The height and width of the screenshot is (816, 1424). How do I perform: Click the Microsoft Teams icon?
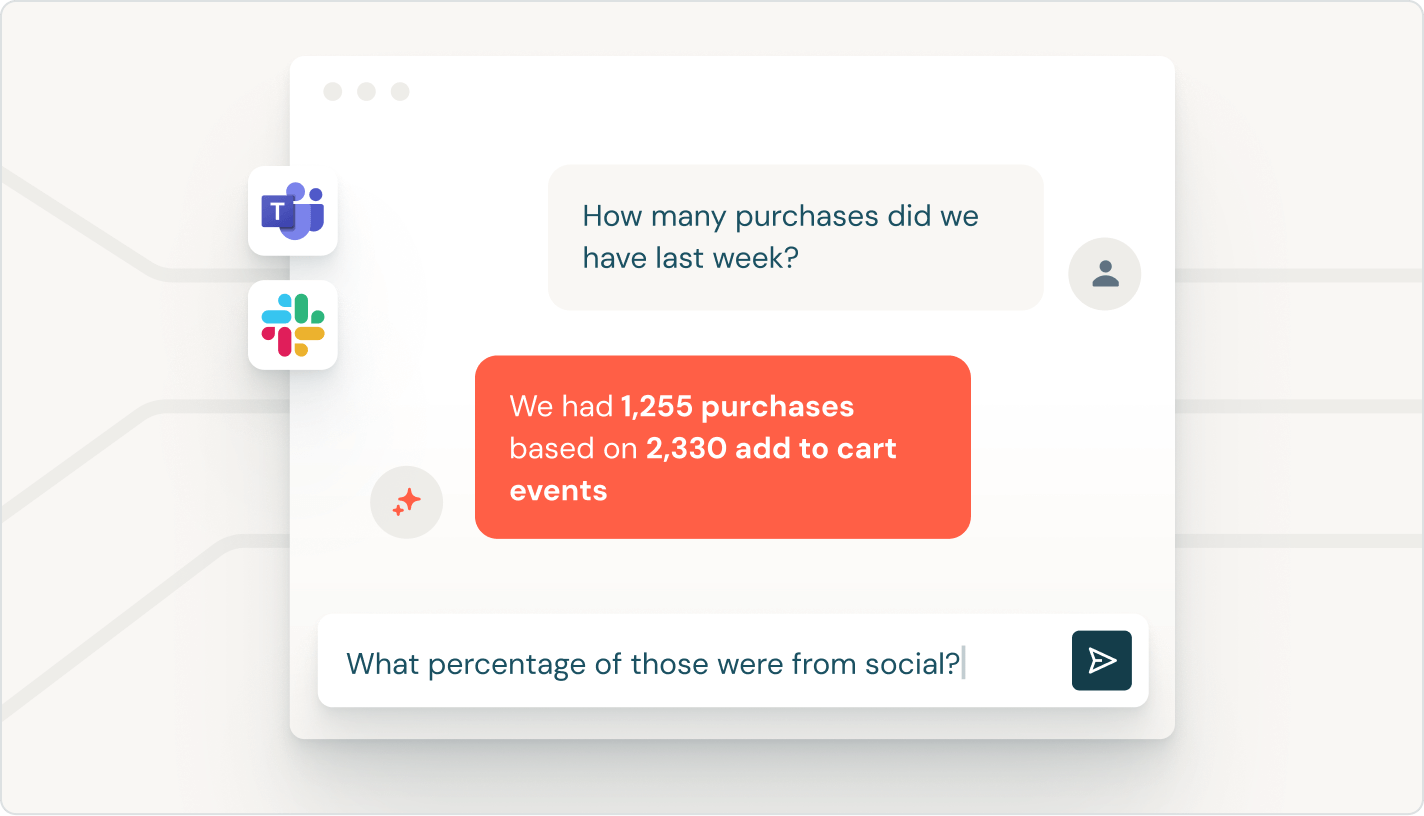click(x=293, y=211)
